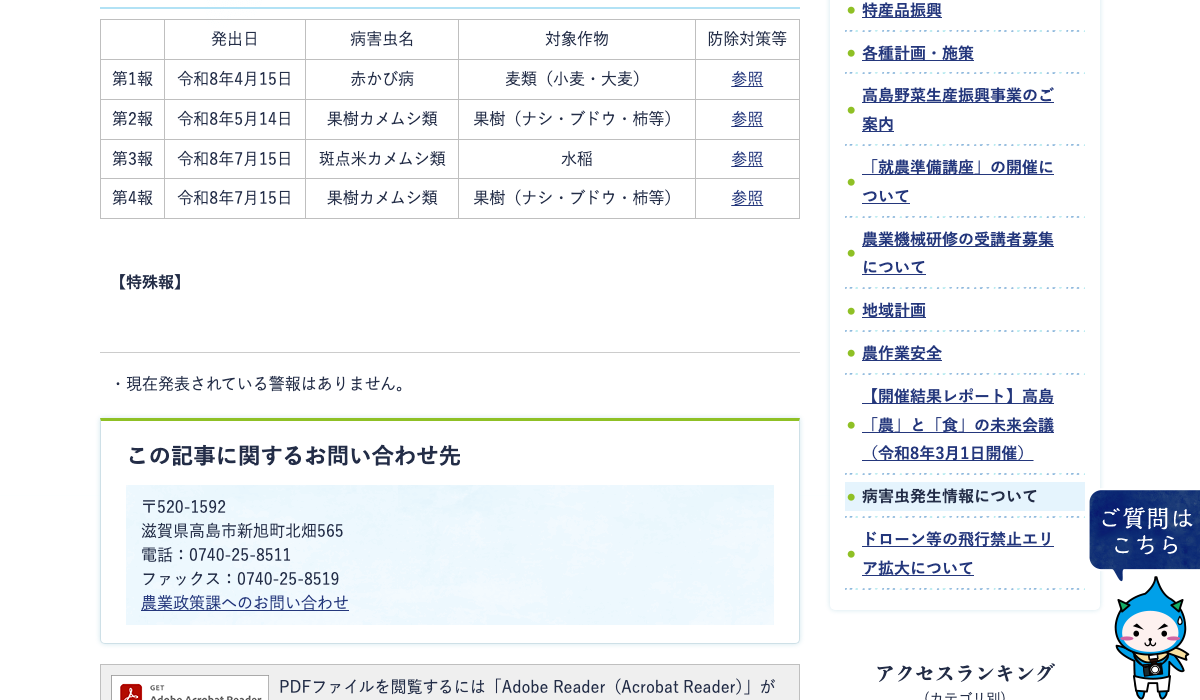Open 農作業安全 sidebar page
This screenshot has width=1200, height=700.
(902, 353)
